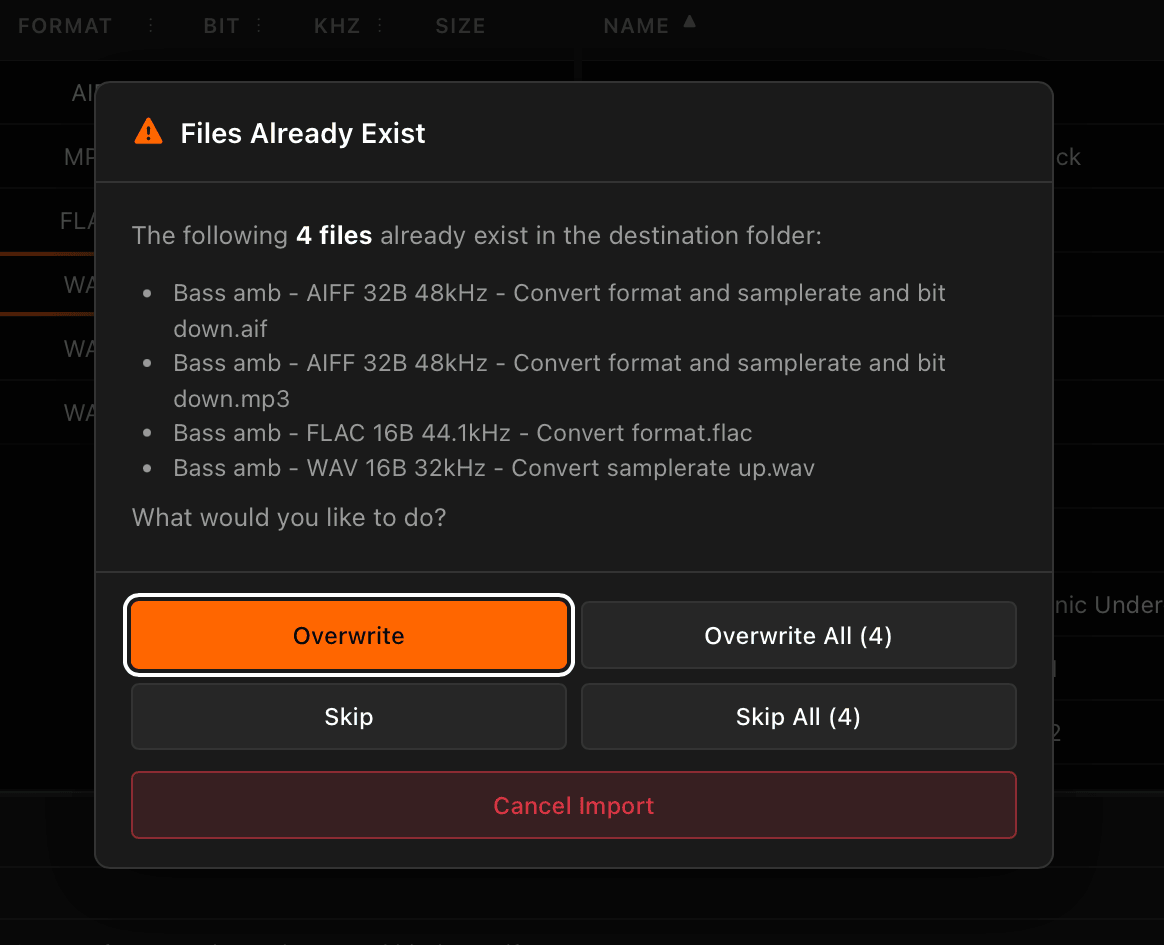Viewport: 1164px width, 945px height.
Task: Click the Overwrite button
Action: pyautogui.click(x=348, y=635)
